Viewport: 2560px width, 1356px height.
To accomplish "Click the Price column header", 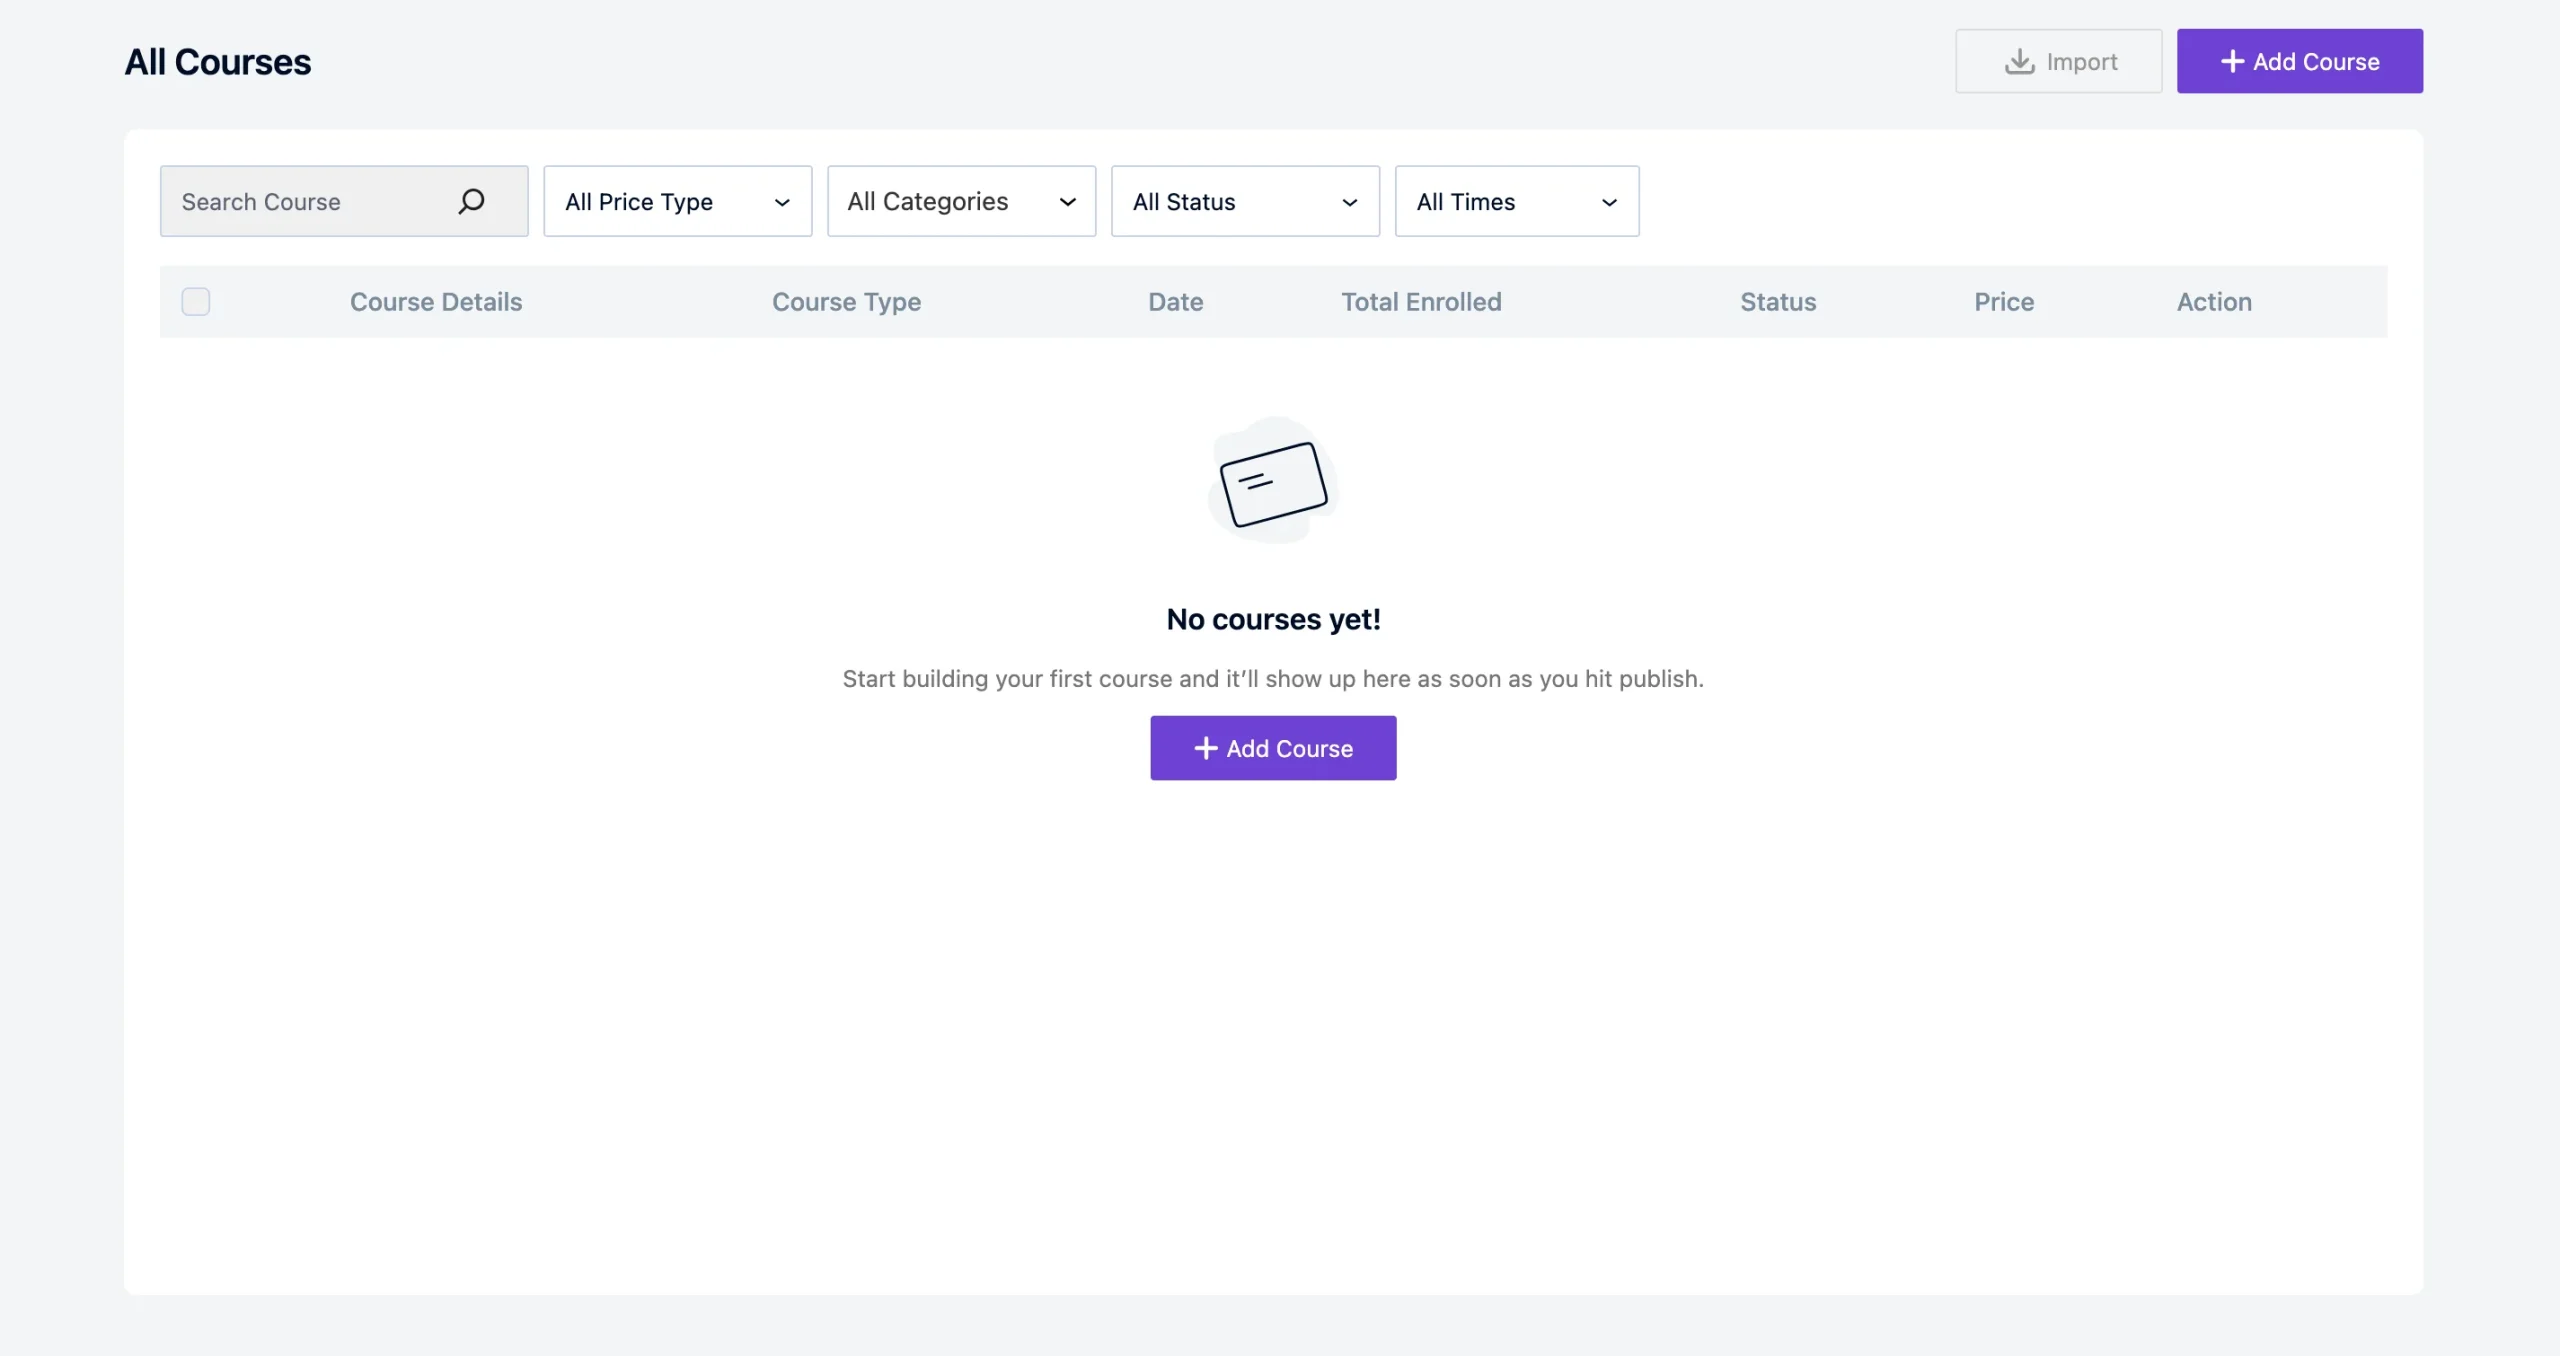I will click(x=2003, y=301).
